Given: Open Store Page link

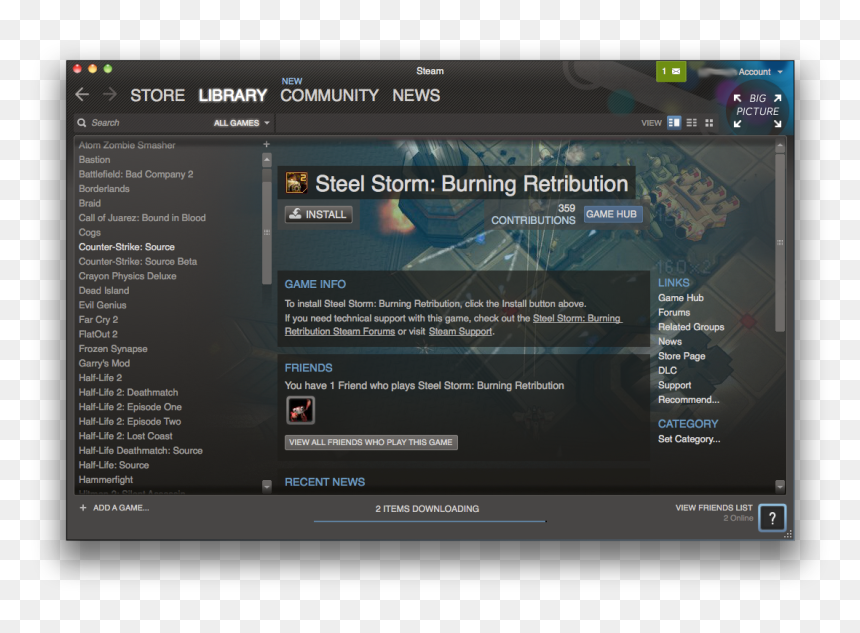Looking at the screenshot, I should tap(682, 356).
